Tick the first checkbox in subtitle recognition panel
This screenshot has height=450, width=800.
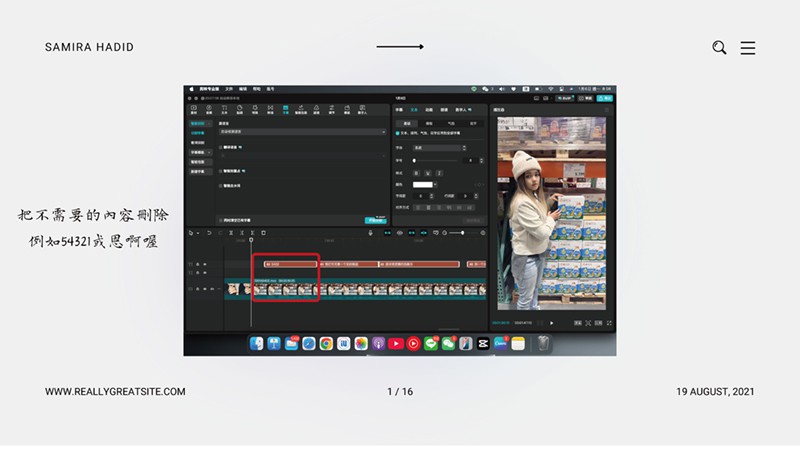220,147
